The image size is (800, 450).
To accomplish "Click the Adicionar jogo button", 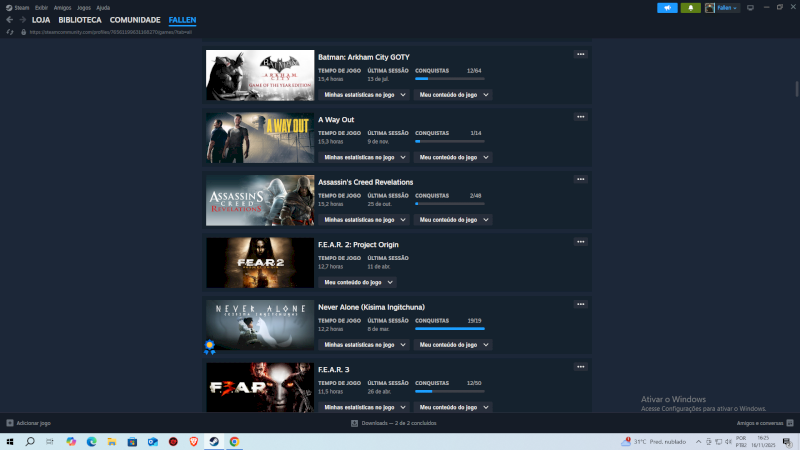I will point(29,423).
